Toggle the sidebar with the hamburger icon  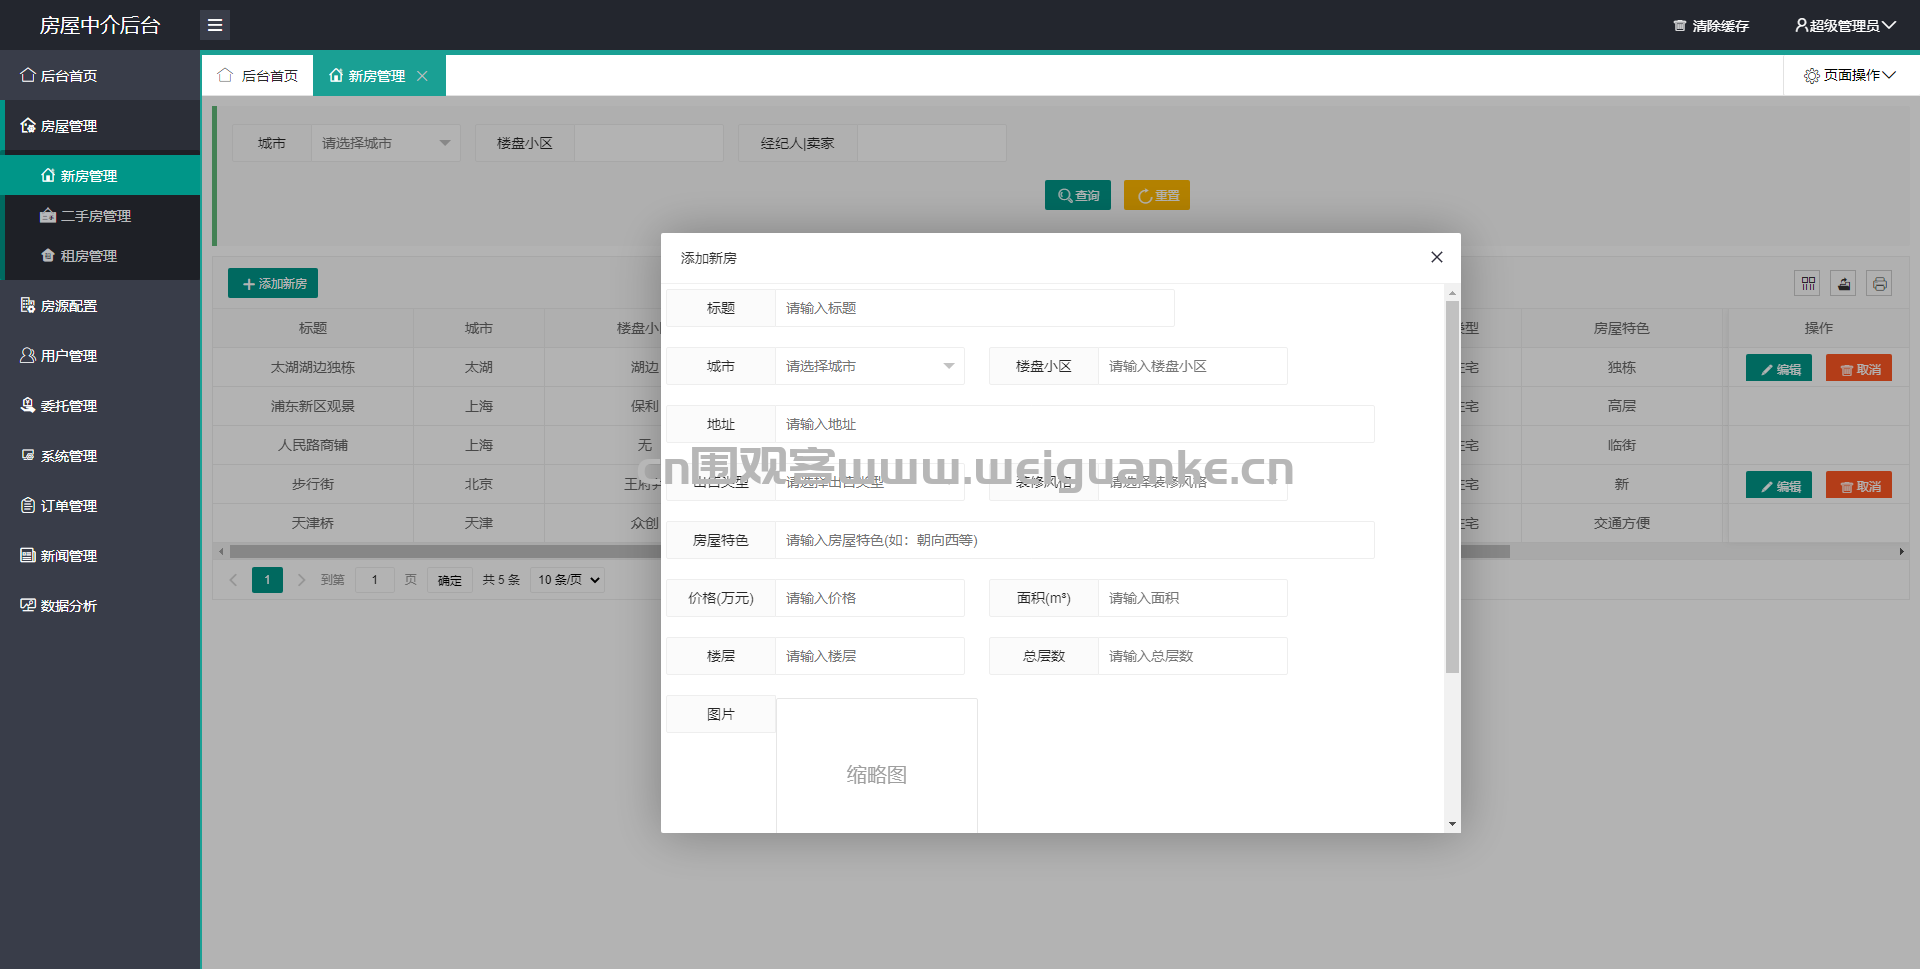pyautogui.click(x=215, y=25)
